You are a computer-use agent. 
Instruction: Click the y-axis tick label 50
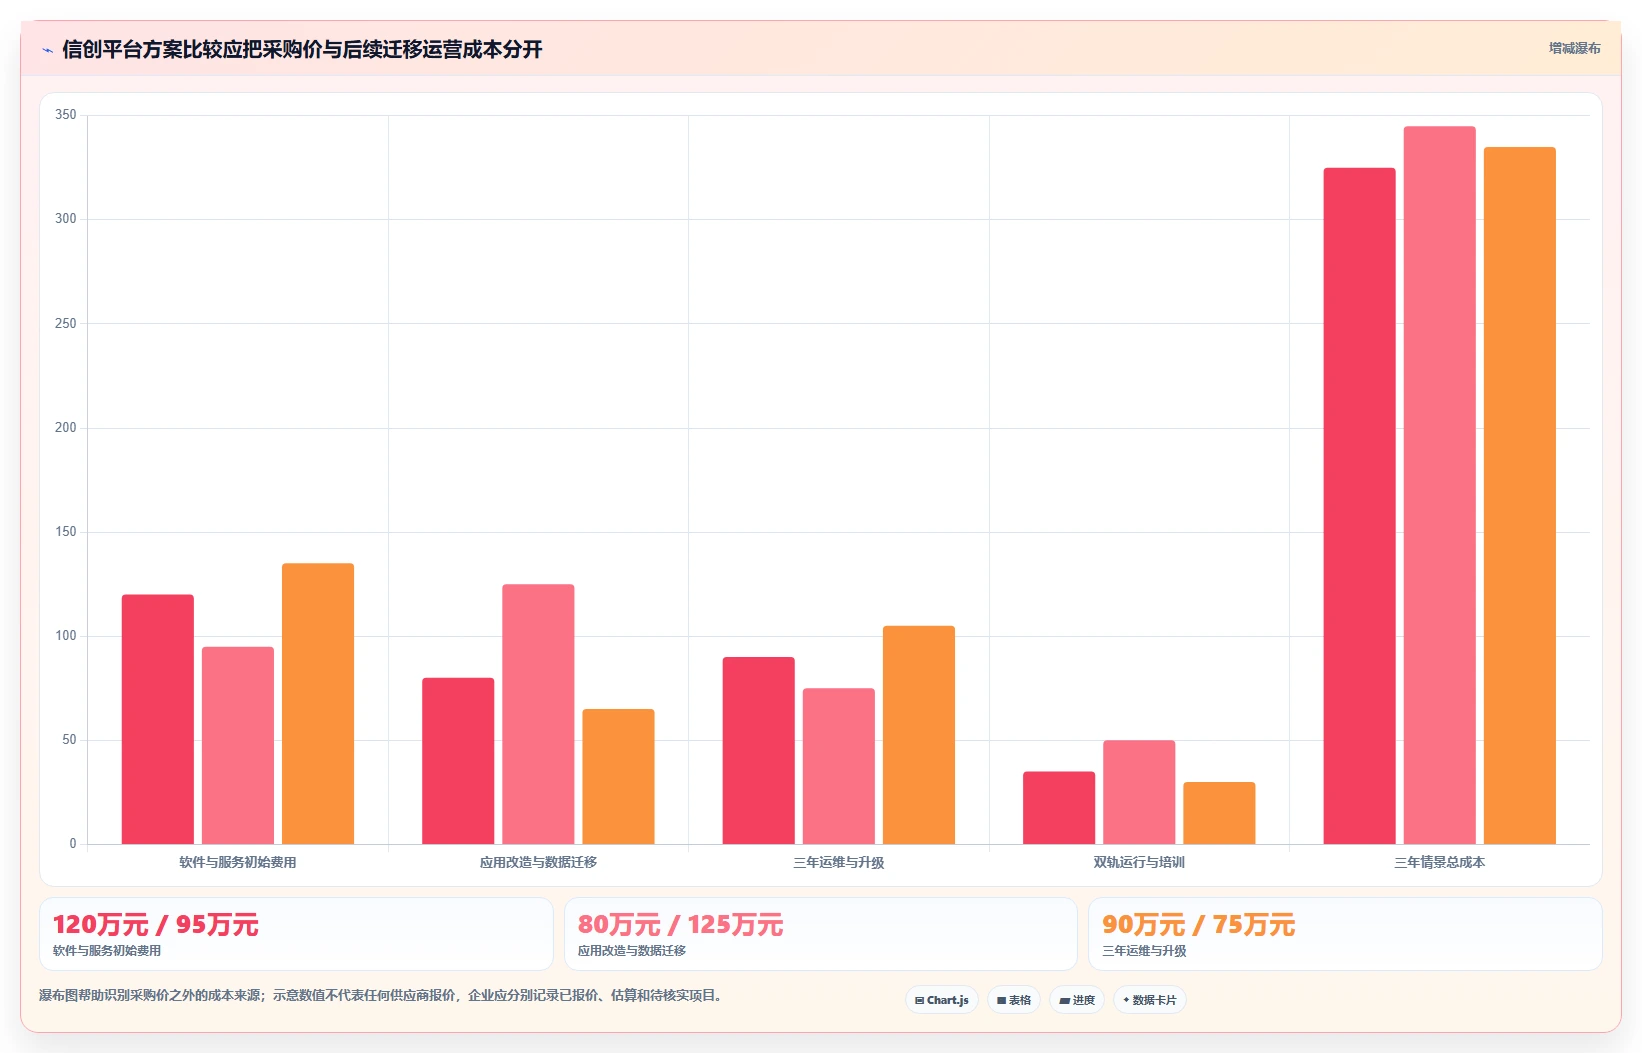coord(69,740)
